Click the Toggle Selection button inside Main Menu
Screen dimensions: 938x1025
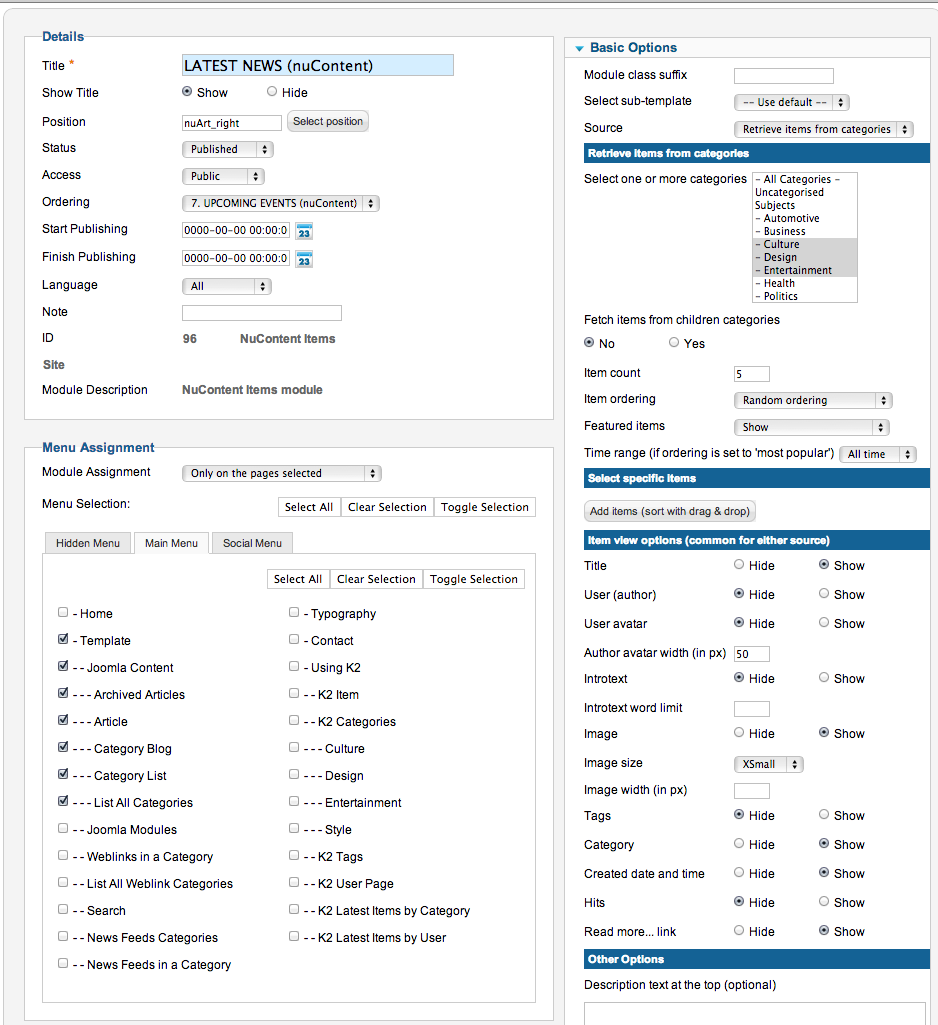pyautogui.click(x=474, y=579)
